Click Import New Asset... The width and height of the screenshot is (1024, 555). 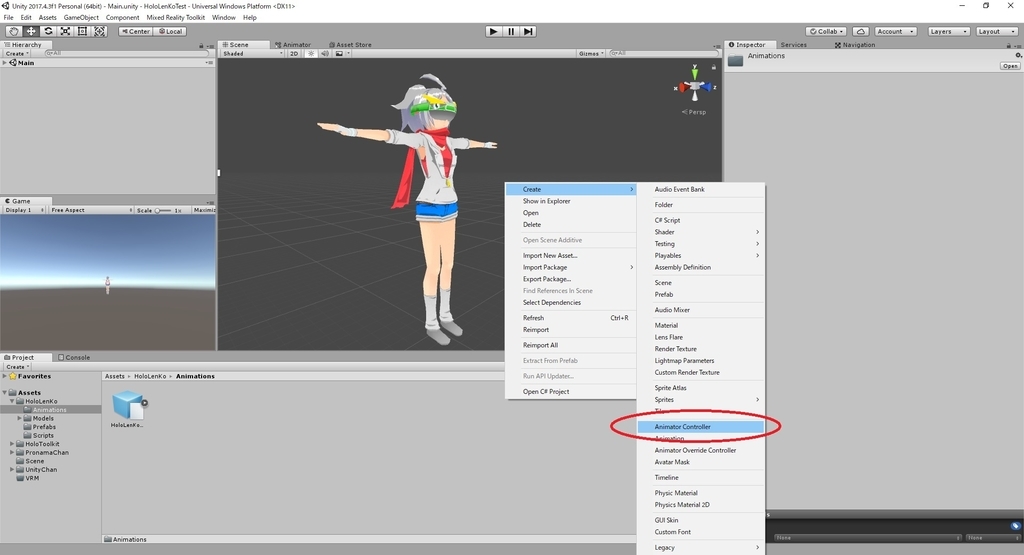[571, 255]
